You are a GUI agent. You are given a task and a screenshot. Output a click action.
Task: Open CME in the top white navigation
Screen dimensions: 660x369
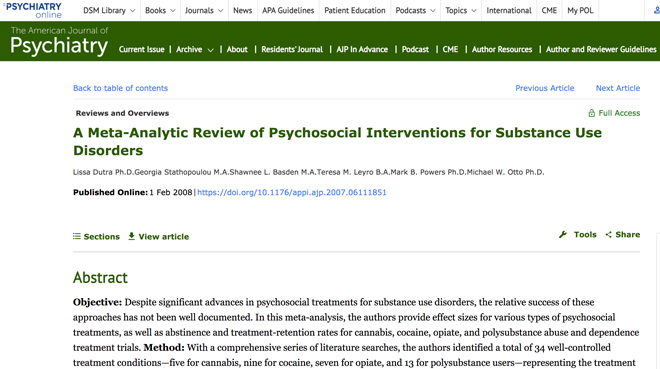click(x=549, y=11)
